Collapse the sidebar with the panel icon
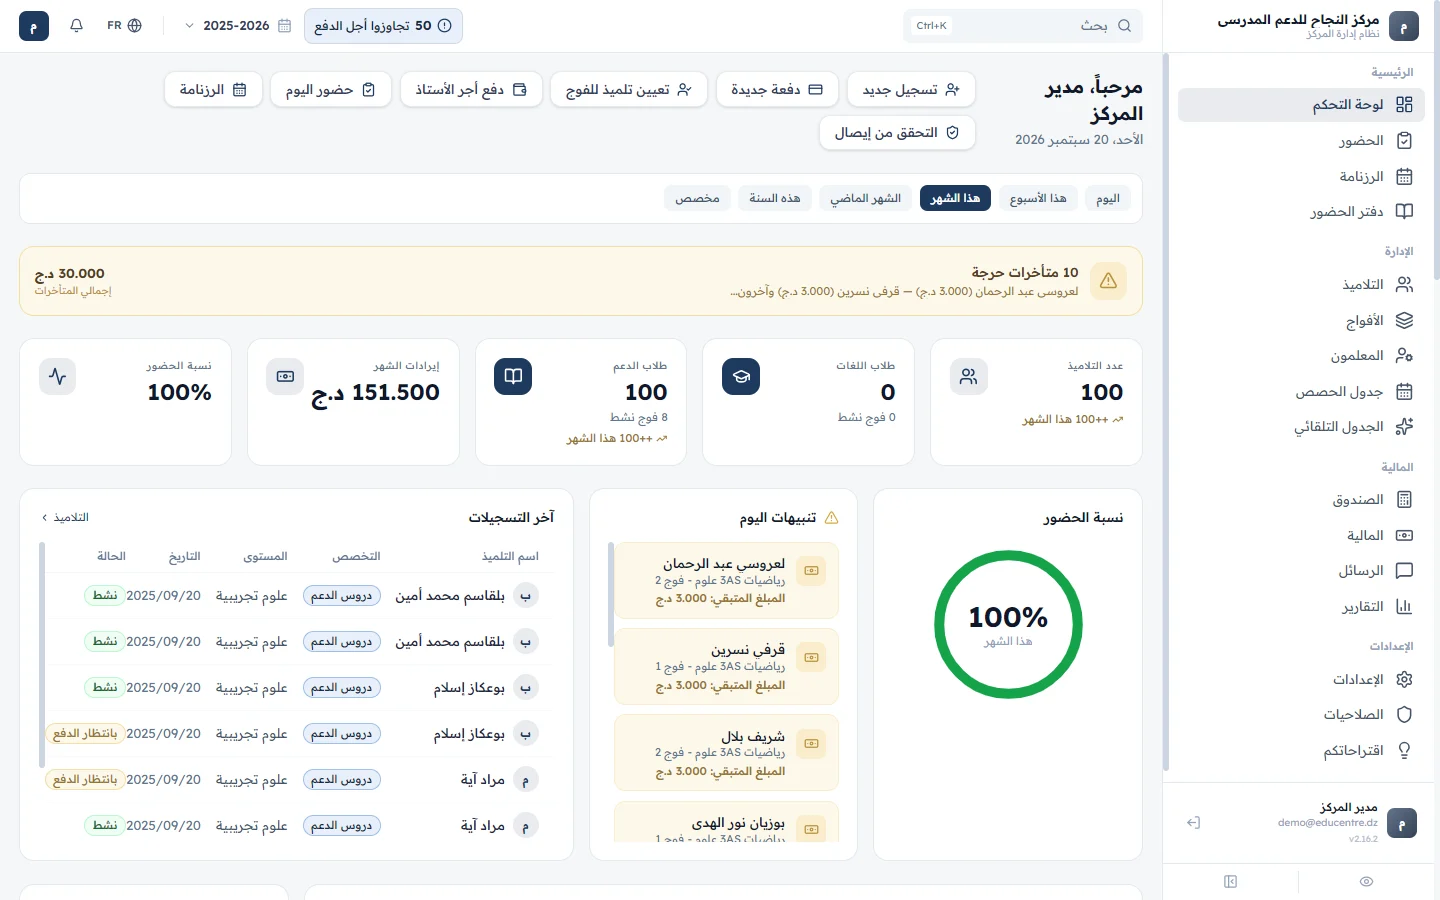The image size is (1440, 900). point(1230,882)
